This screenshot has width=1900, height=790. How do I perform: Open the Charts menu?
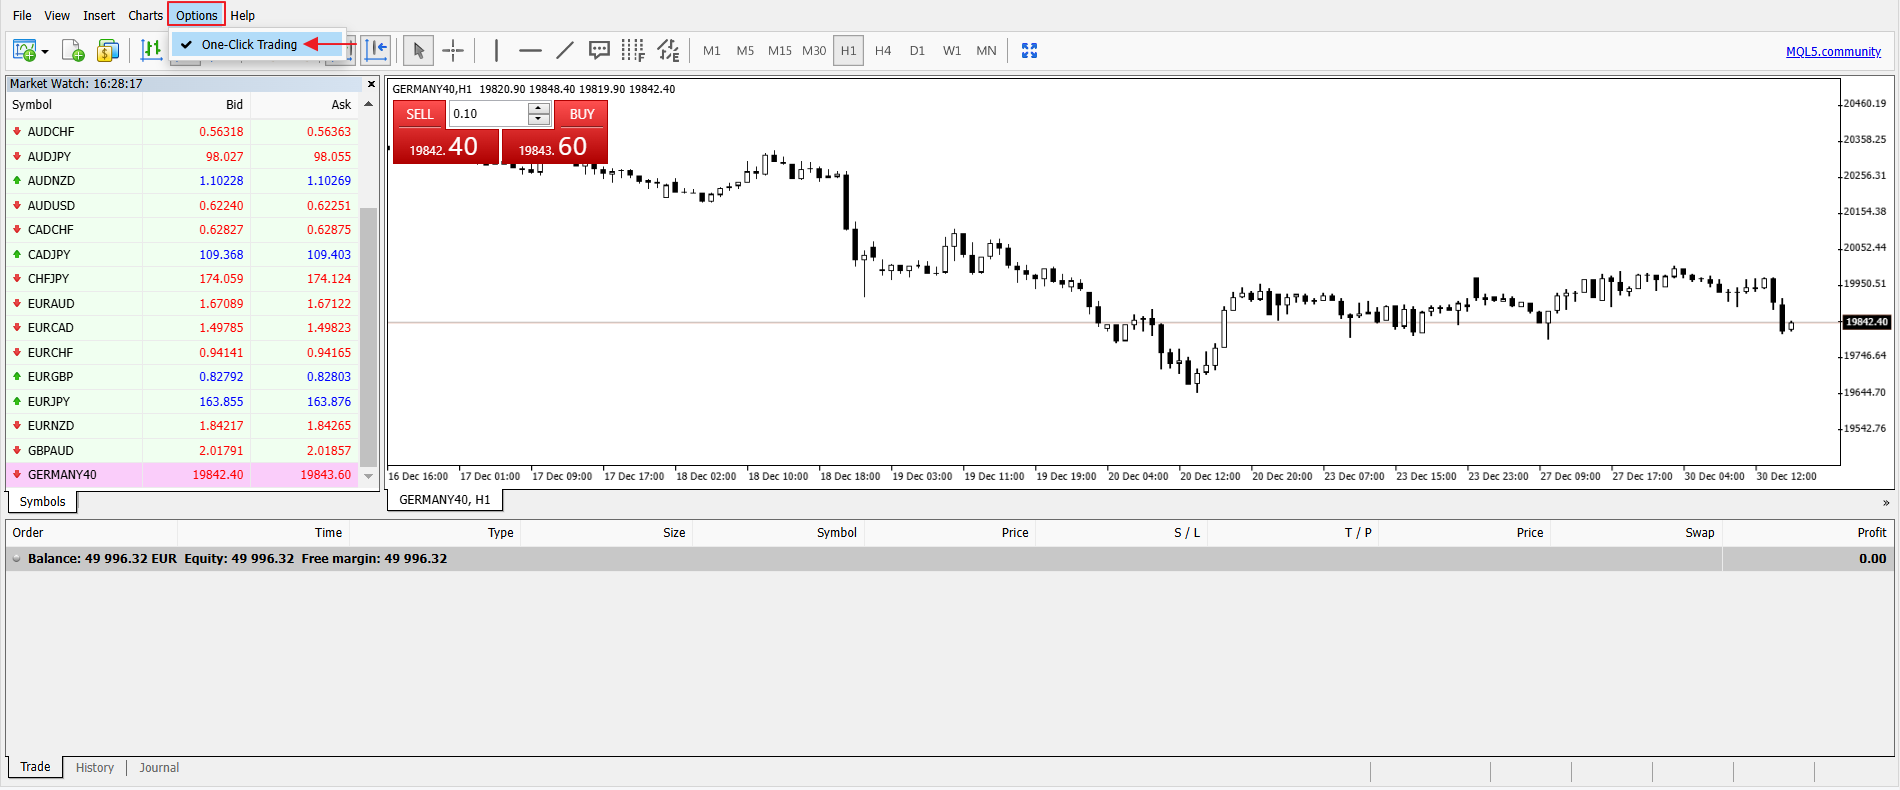pos(145,15)
